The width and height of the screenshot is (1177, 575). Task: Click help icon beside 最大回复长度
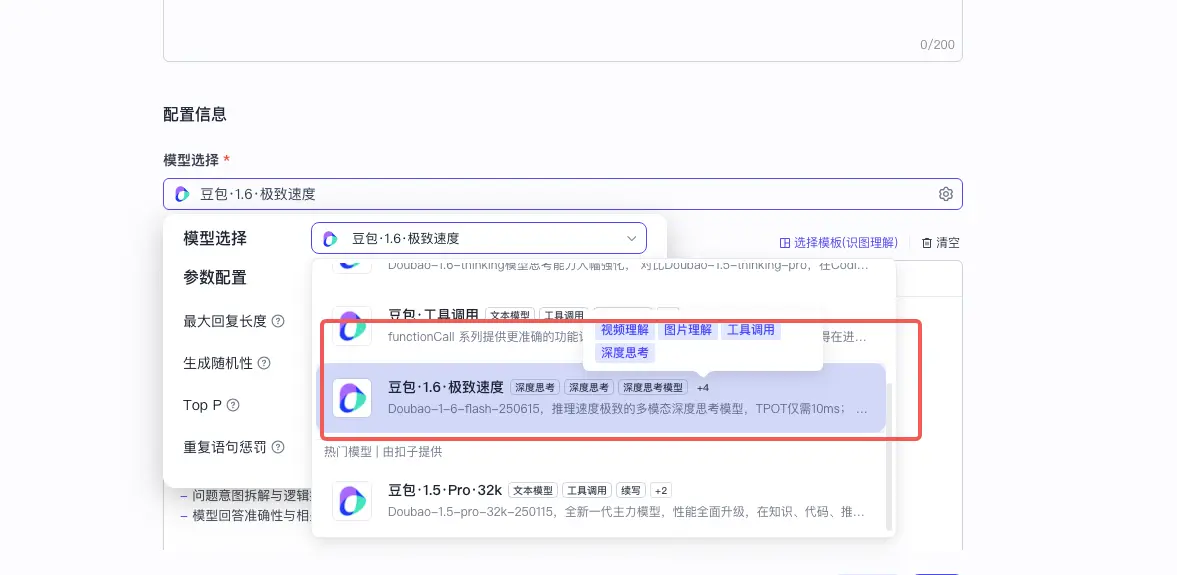278,321
